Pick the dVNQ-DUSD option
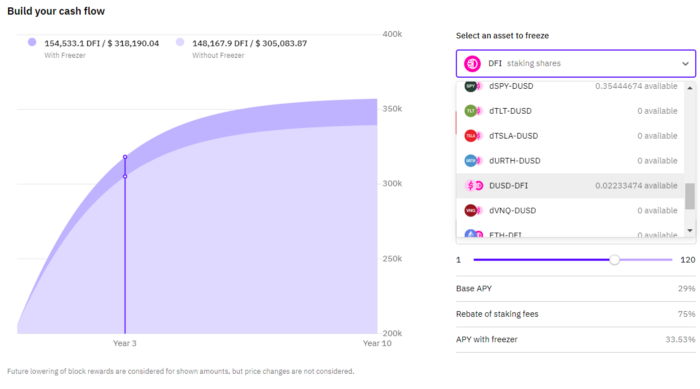Screen dimensions: 700x389 571,210
